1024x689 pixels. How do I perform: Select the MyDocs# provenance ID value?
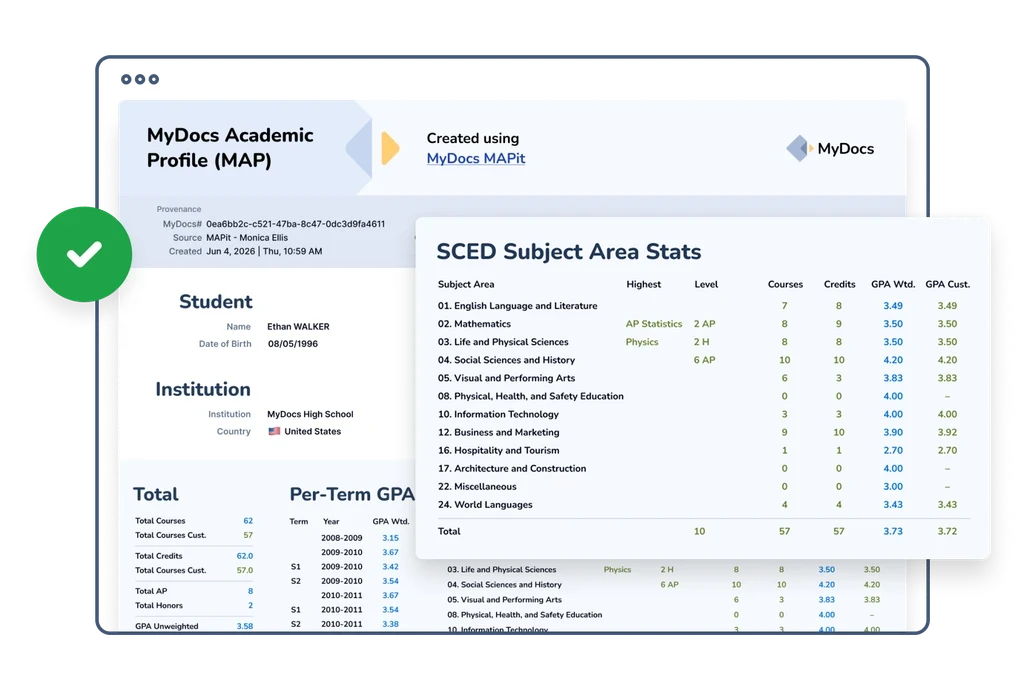(295, 223)
